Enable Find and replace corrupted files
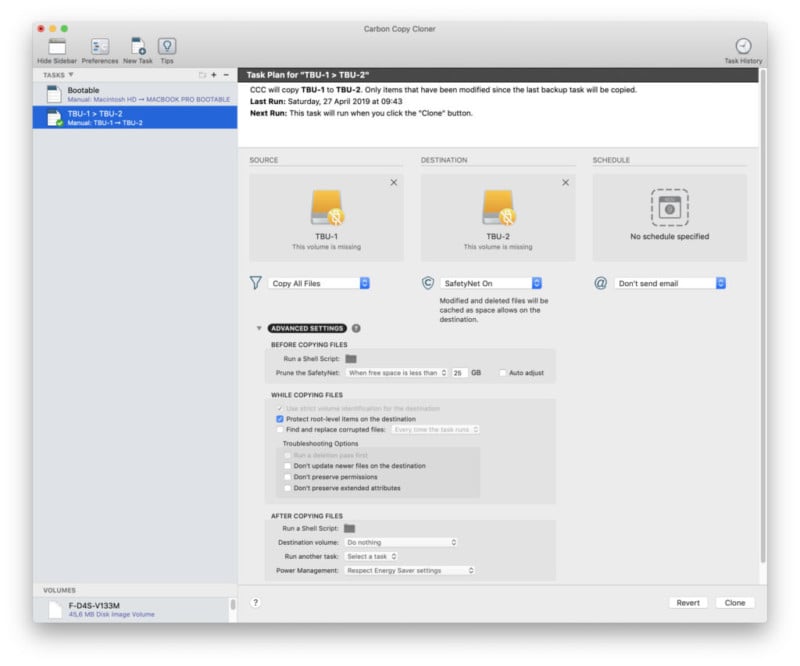 coord(280,430)
